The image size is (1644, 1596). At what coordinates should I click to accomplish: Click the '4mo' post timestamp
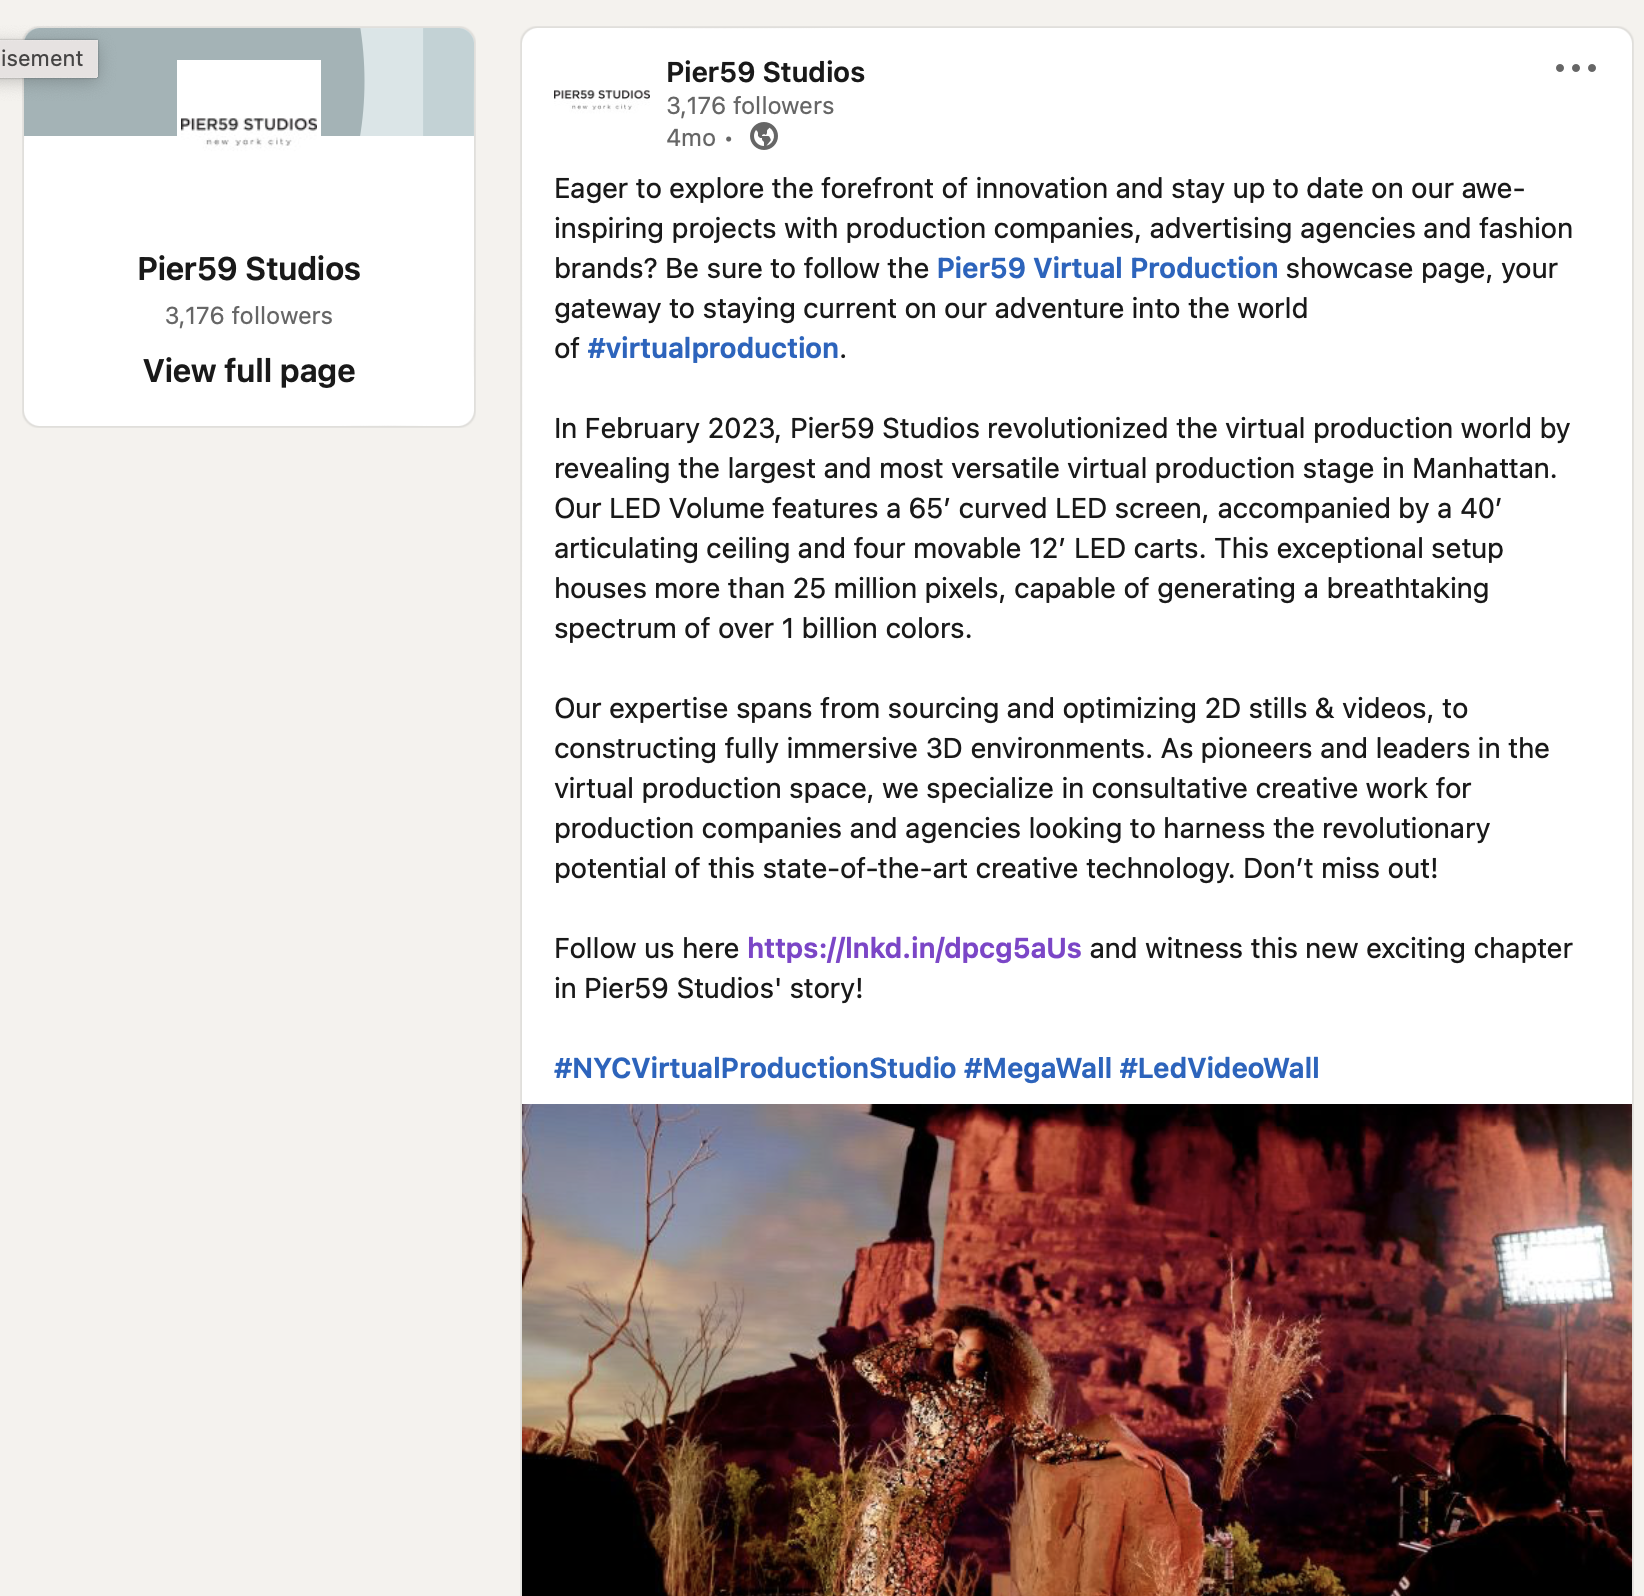coord(691,138)
